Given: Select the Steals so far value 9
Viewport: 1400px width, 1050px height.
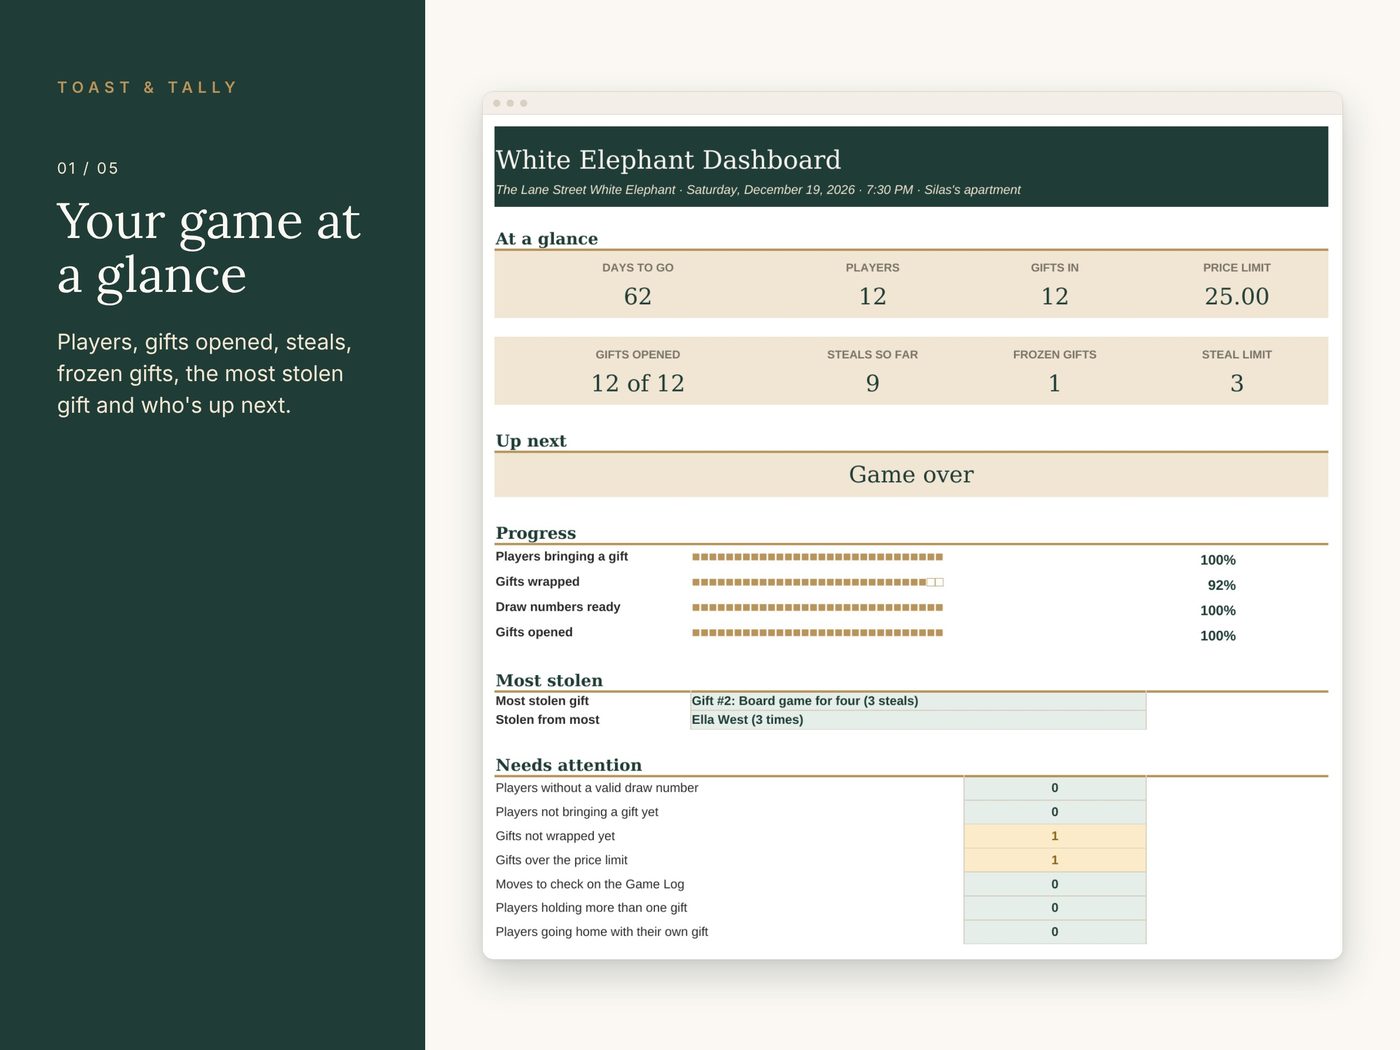Looking at the screenshot, I should pos(872,383).
